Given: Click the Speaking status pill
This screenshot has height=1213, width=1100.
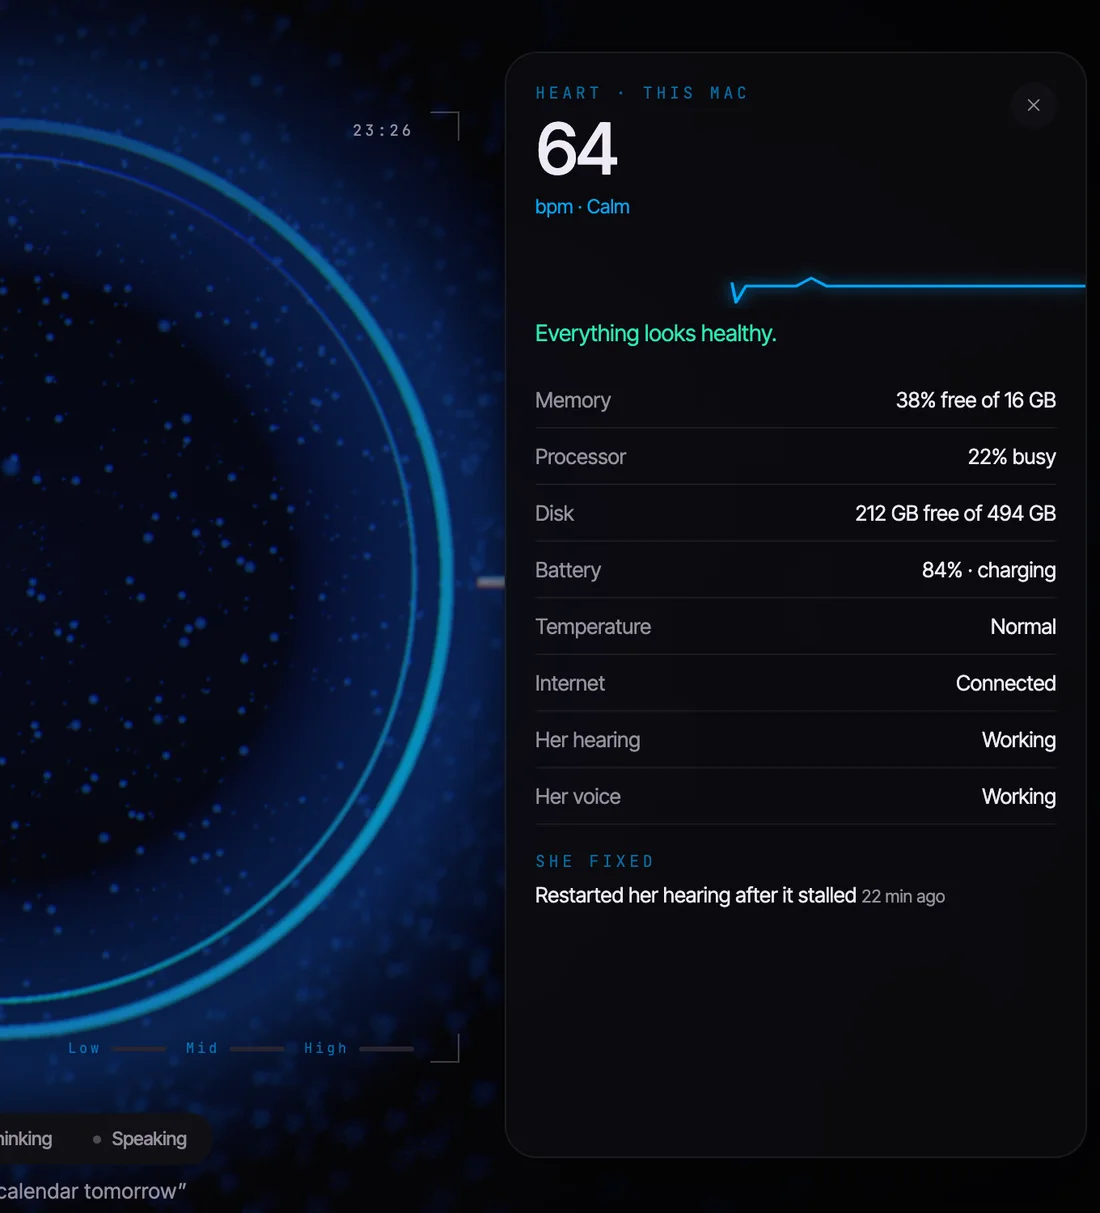Looking at the screenshot, I should [x=139, y=1139].
